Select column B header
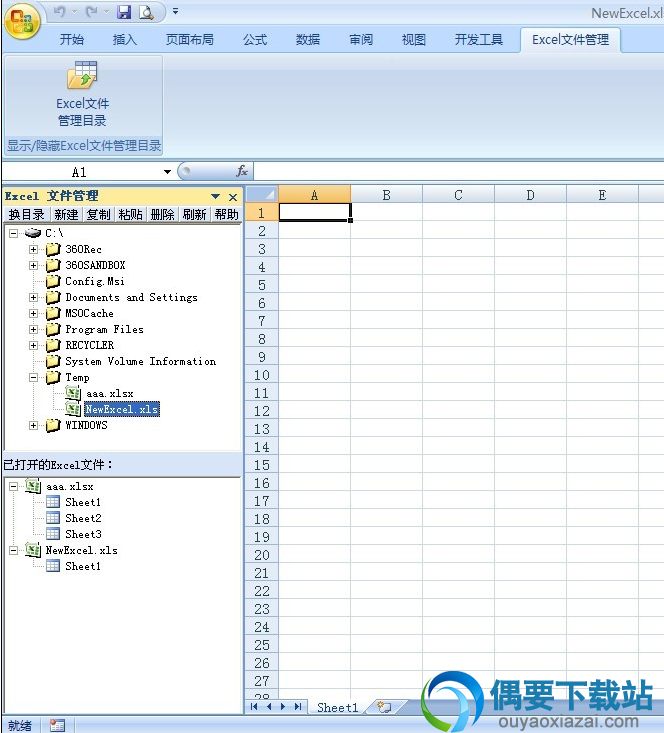Image resolution: width=664 pixels, height=733 pixels. pyautogui.click(x=386, y=194)
